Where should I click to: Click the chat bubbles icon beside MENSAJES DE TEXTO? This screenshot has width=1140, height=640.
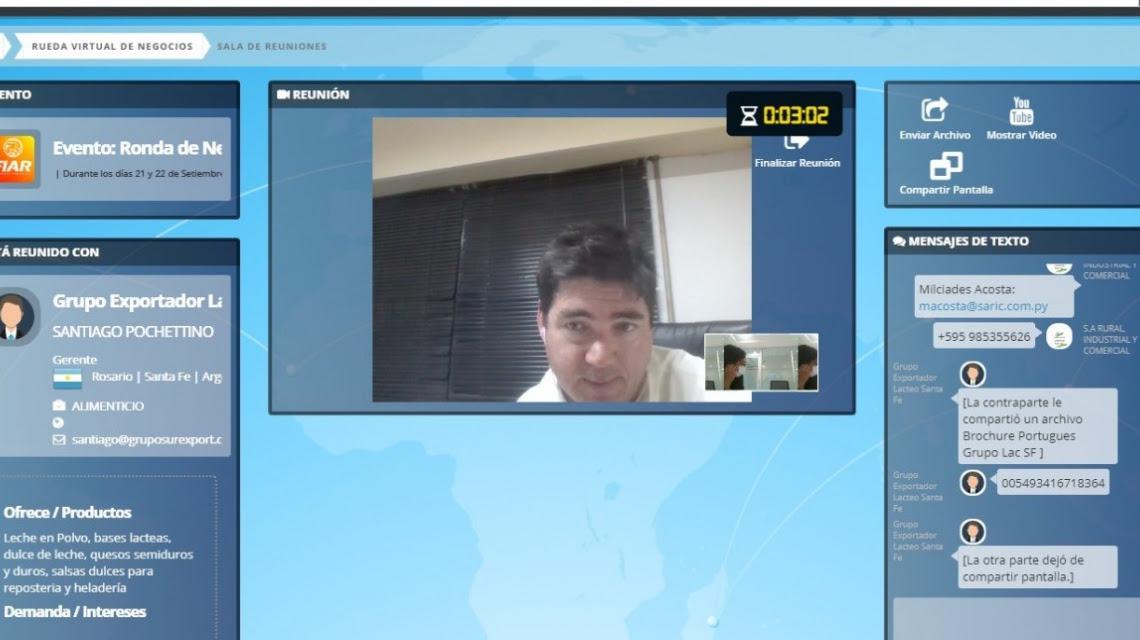click(899, 241)
